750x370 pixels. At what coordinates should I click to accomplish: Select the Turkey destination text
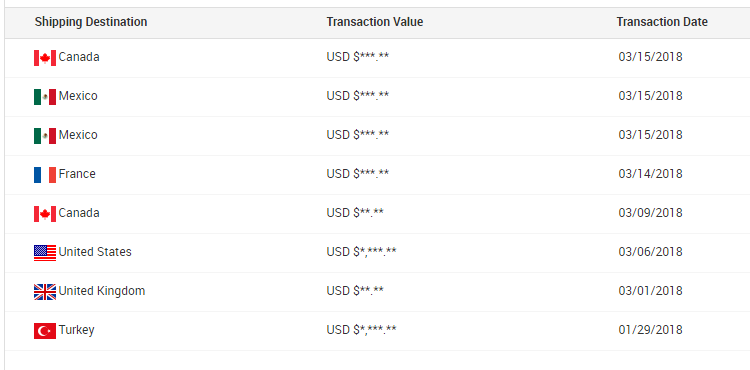click(77, 330)
